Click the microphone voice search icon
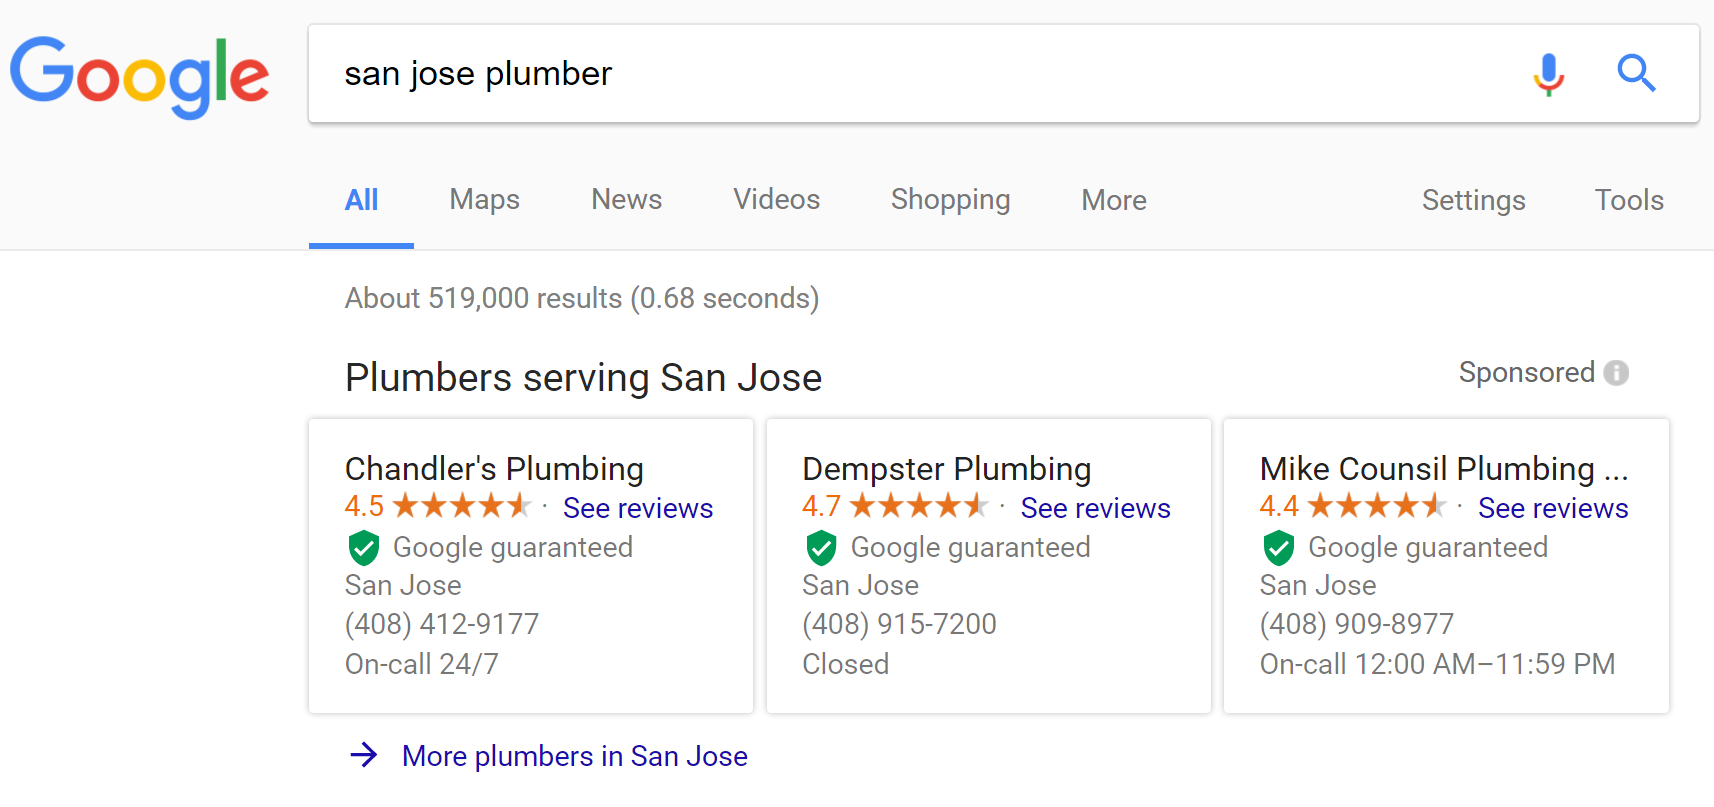This screenshot has width=1714, height=807. (1548, 74)
